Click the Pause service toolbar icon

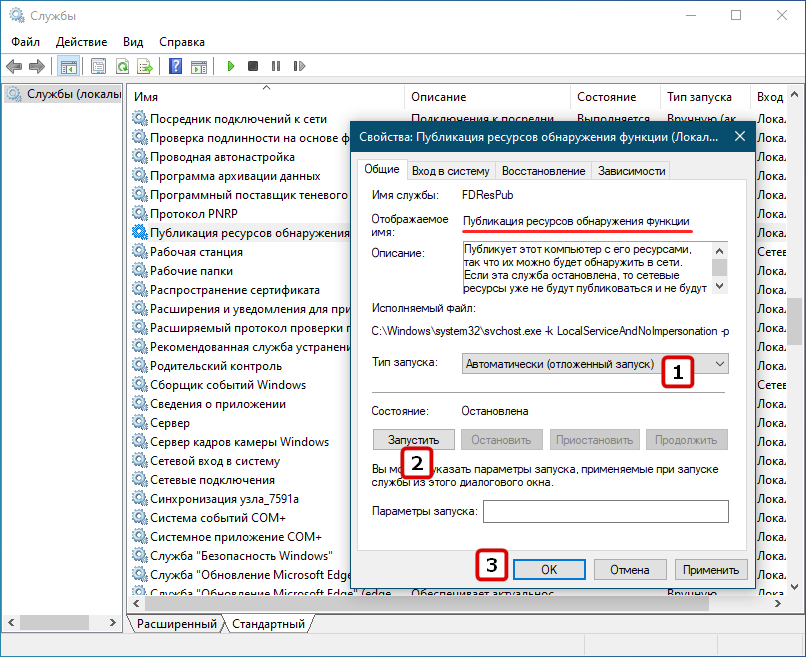pyautogui.click(x=276, y=66)
